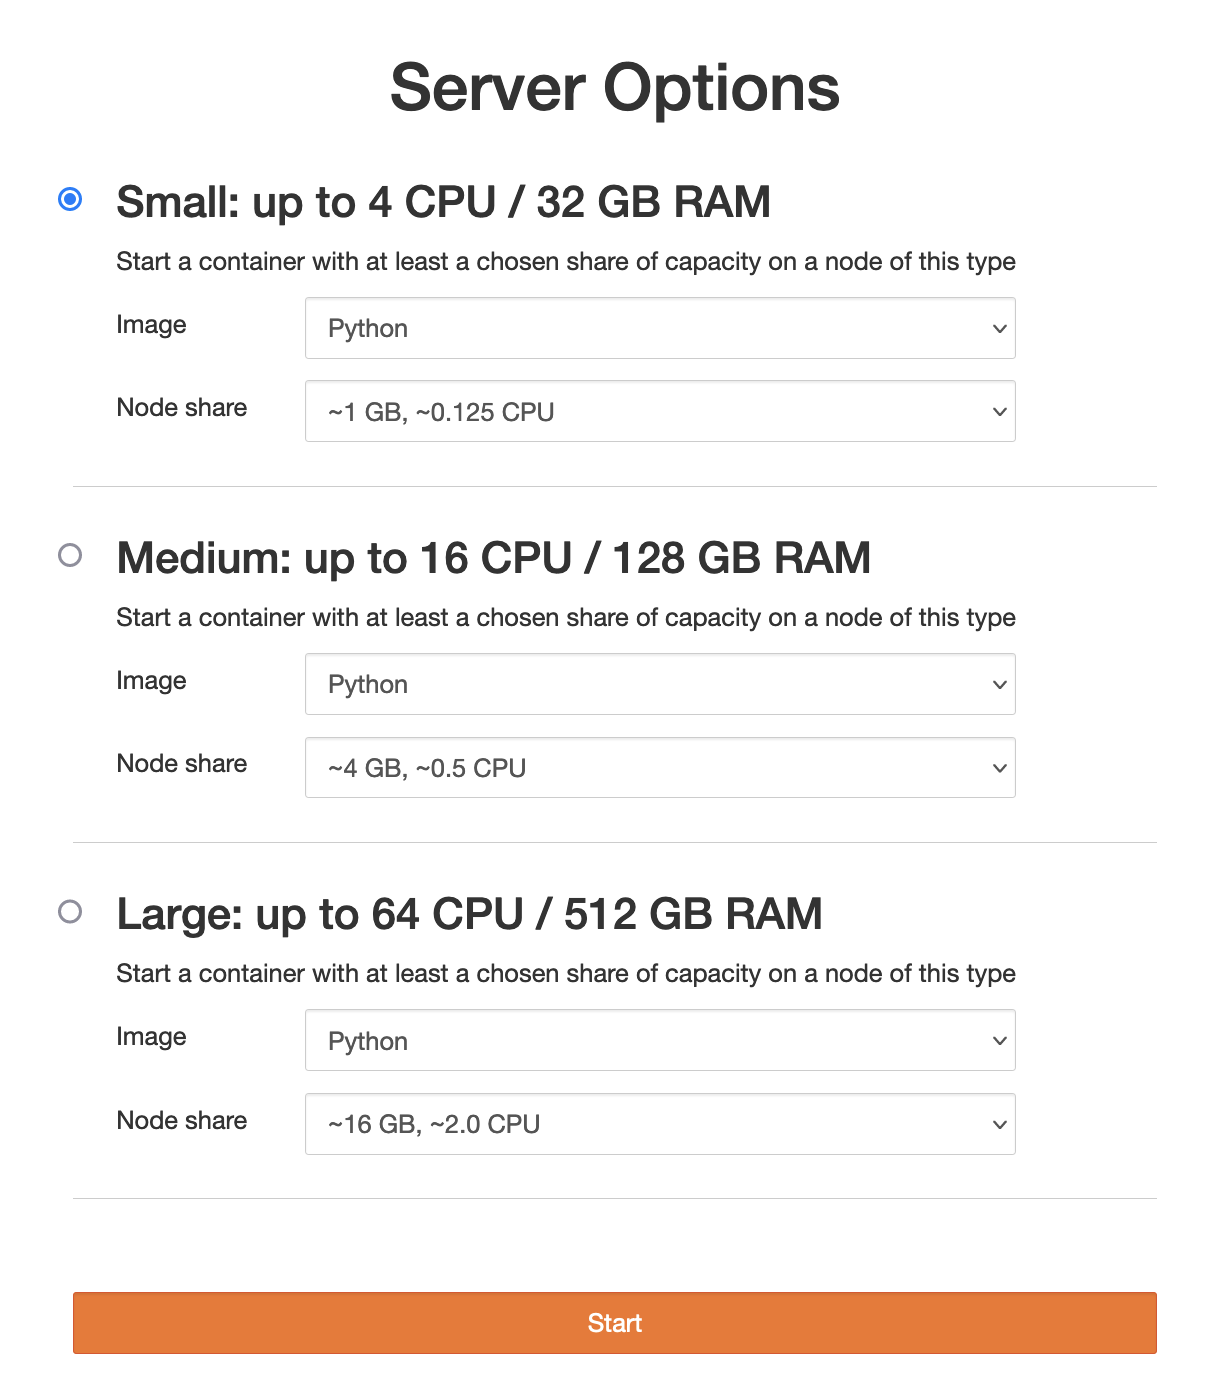Screen dimensions: 1216x1398
Task: Click the Server Options page title
Action: point(614,88)
